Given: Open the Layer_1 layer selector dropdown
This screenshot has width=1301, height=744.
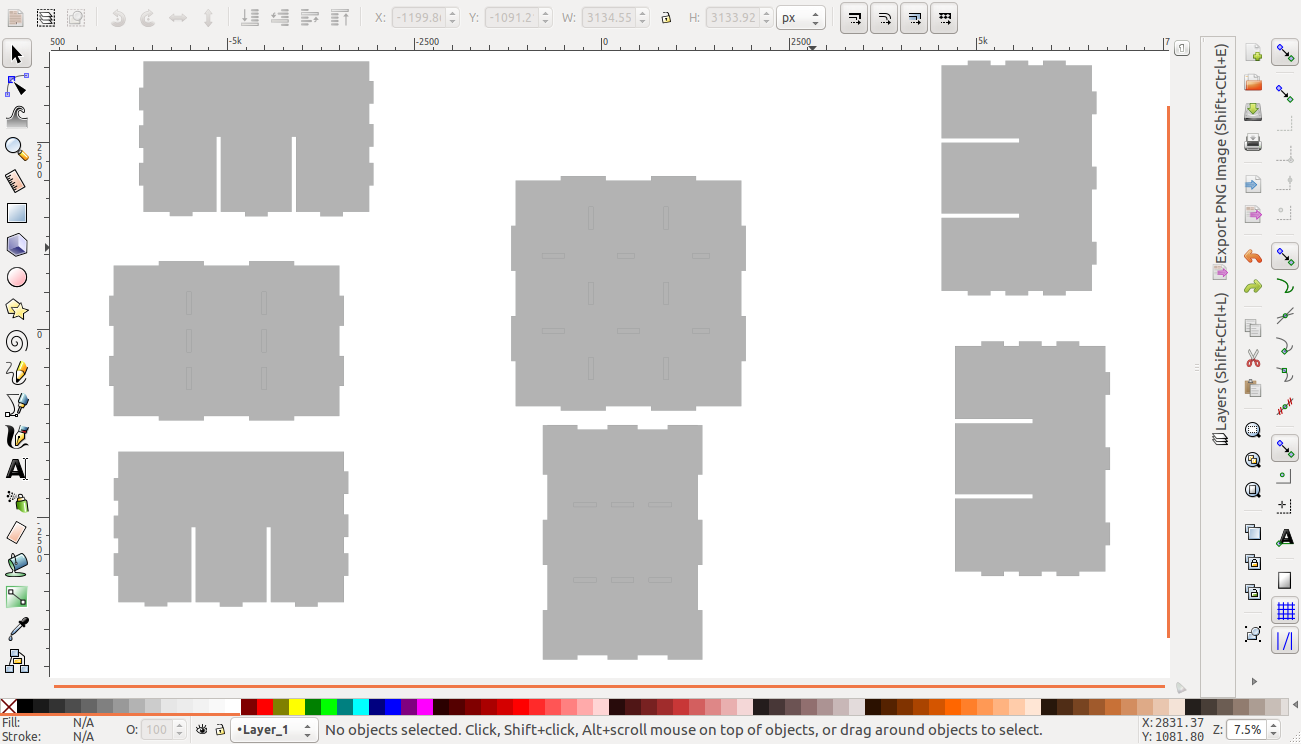Looking at the screenshot, I should (x=274, y=730).
